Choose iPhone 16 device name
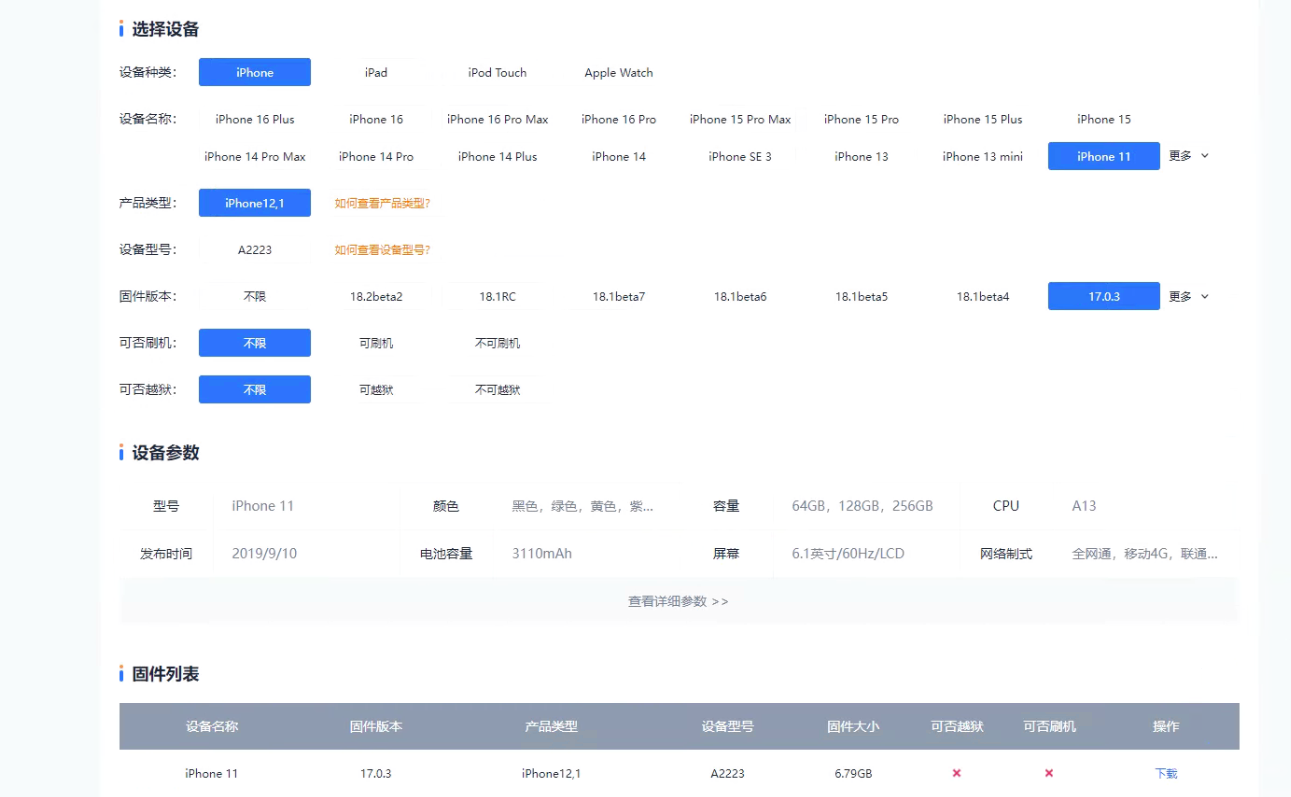This screenshot has width=1291, height=797. 376,119
